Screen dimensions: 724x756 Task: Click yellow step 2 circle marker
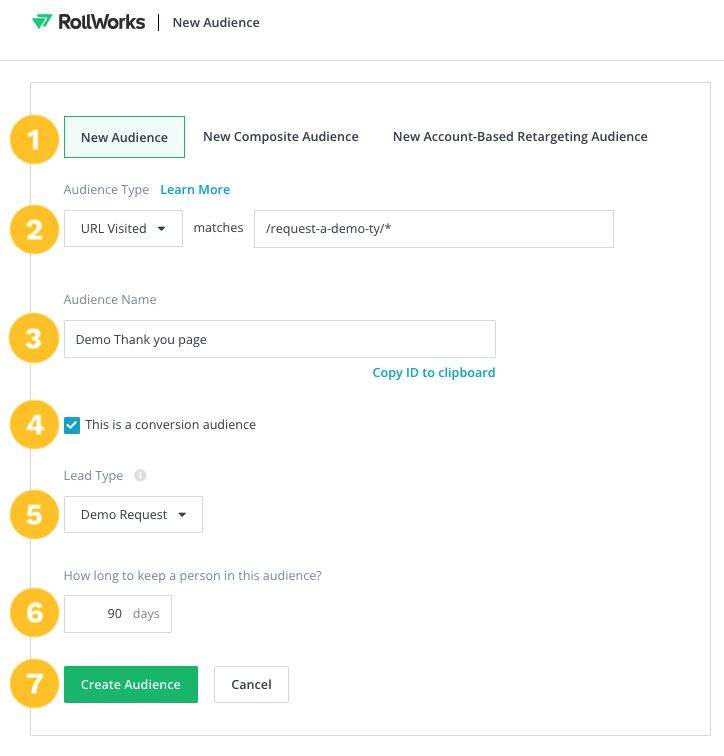point(34,230)
